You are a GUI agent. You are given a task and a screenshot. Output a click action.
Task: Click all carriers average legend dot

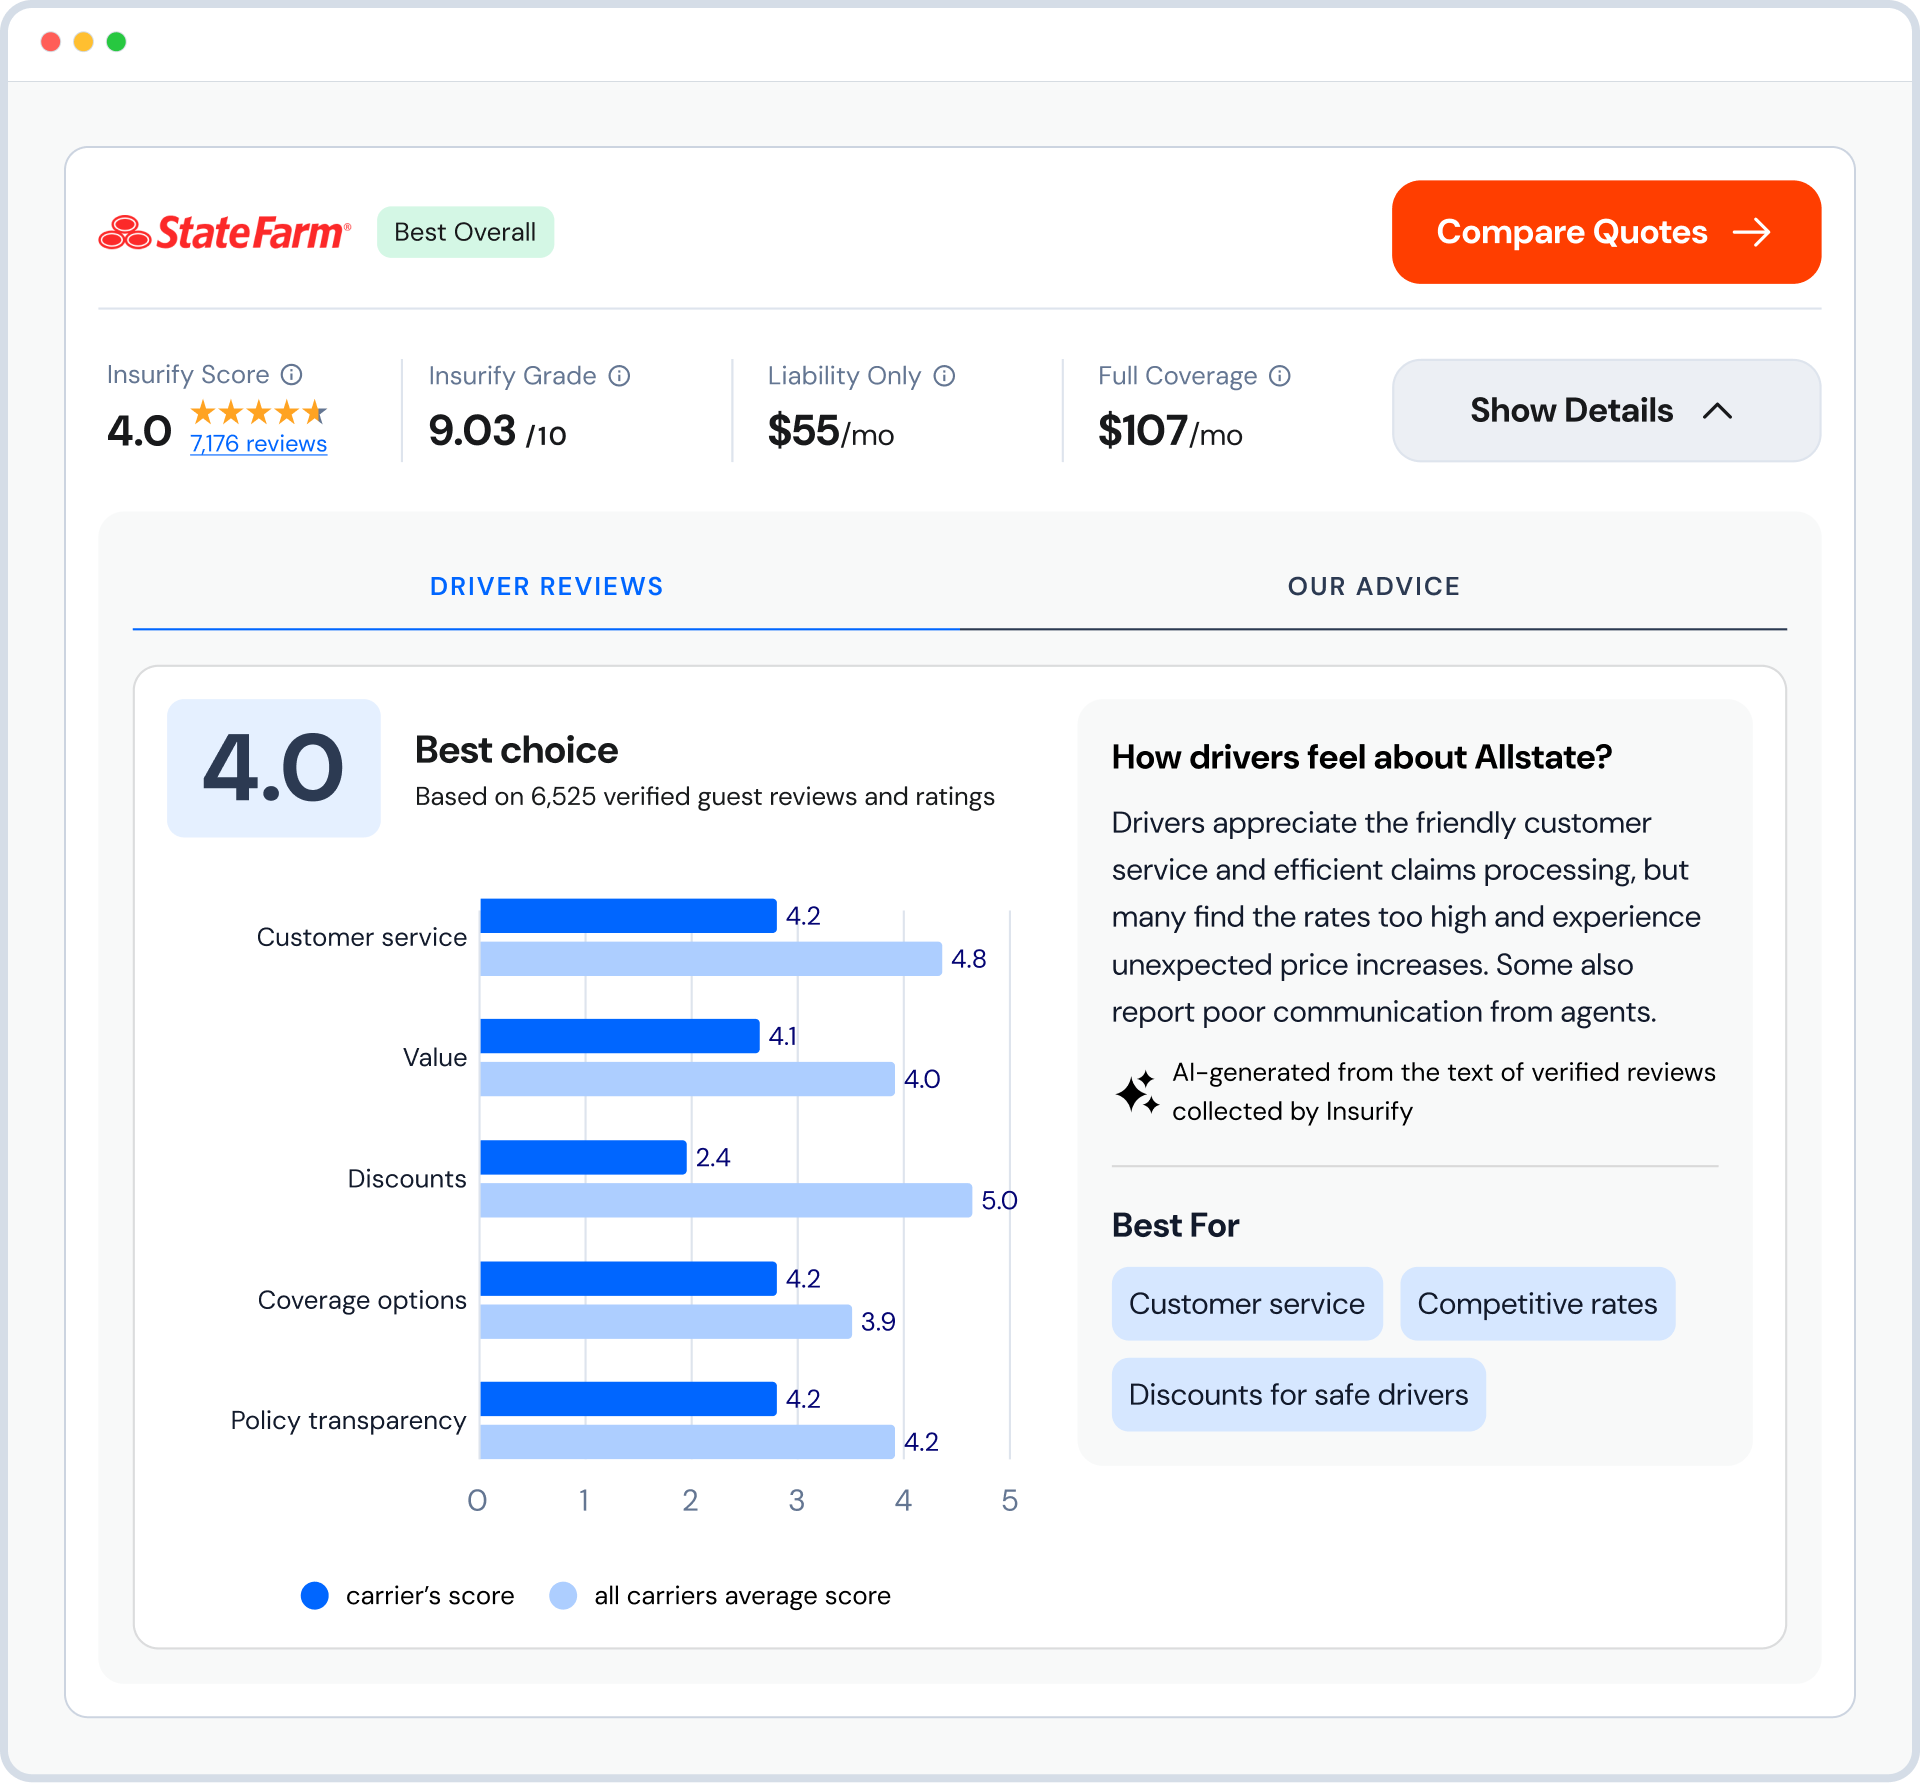point(563,1595)
